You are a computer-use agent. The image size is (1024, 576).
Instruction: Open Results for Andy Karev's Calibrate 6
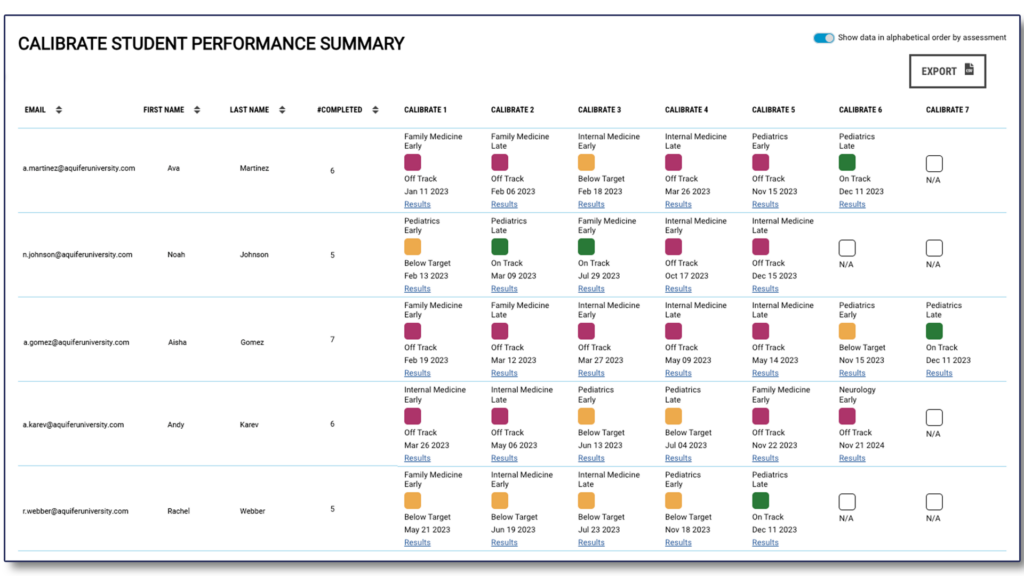click(x=852, y=458)
